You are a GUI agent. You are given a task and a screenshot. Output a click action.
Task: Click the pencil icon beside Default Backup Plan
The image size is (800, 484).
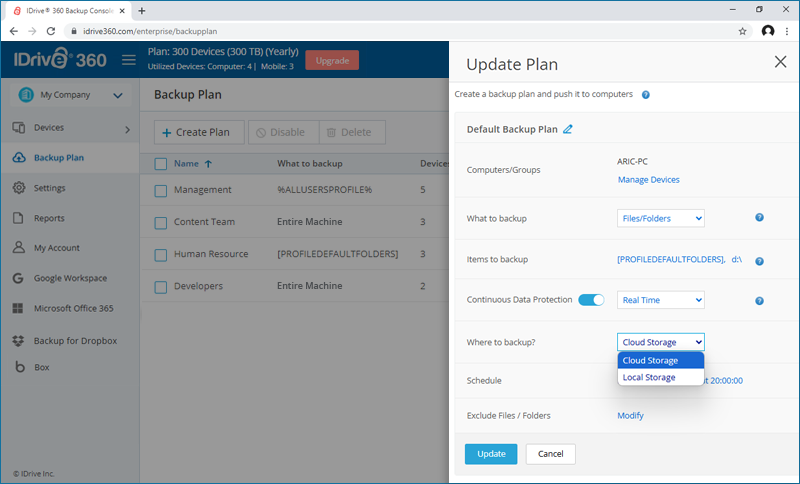pyautogui.click(x=568, y=129)
